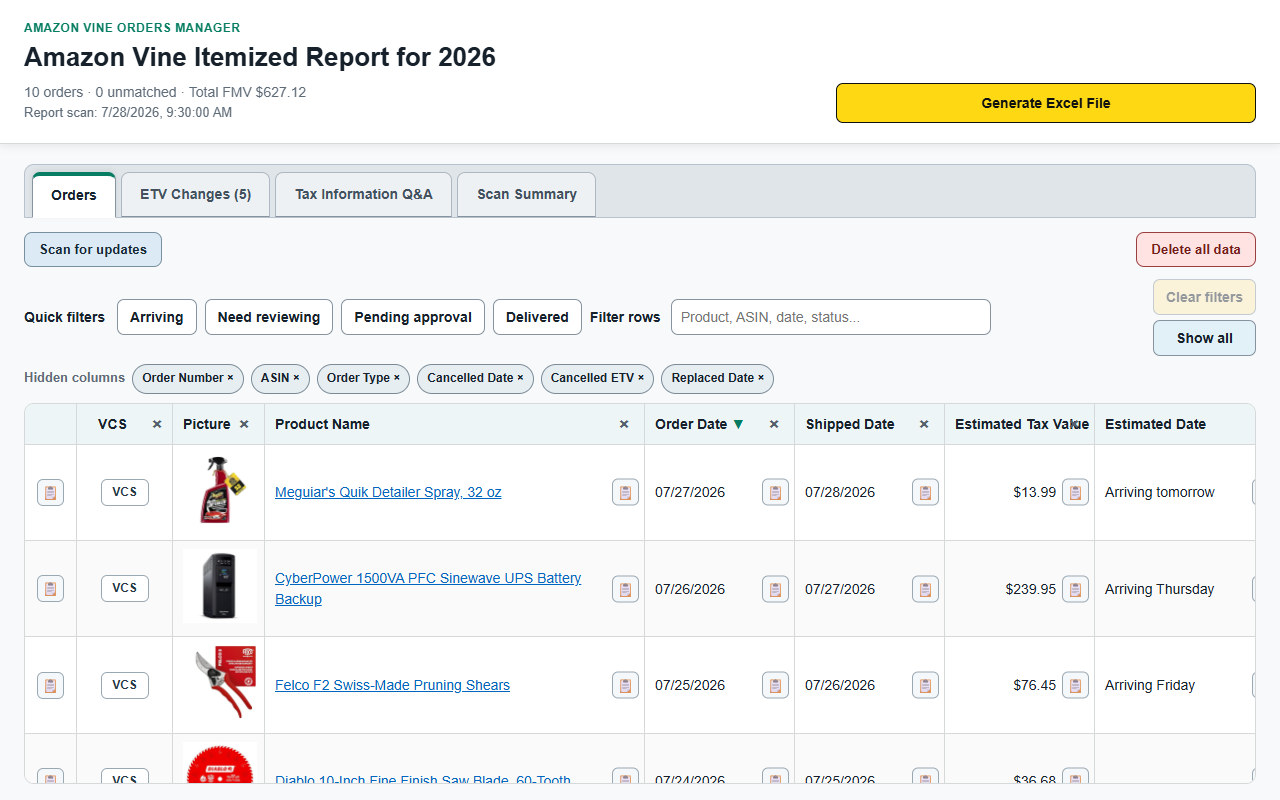Restore the hidden Order Type column chip
This screenshot has height=800, width=1280.
[x=363, y=378]
